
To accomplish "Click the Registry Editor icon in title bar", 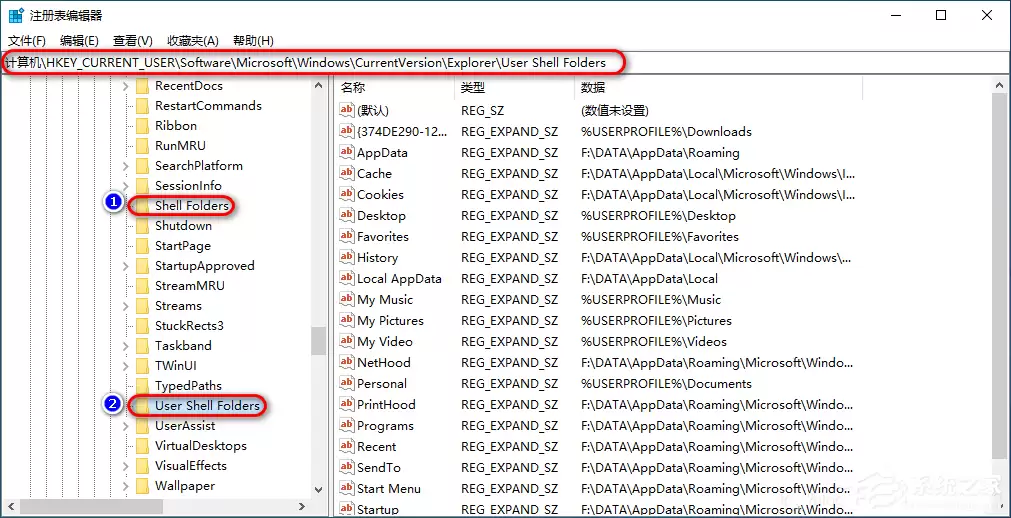I will [16, 16].
